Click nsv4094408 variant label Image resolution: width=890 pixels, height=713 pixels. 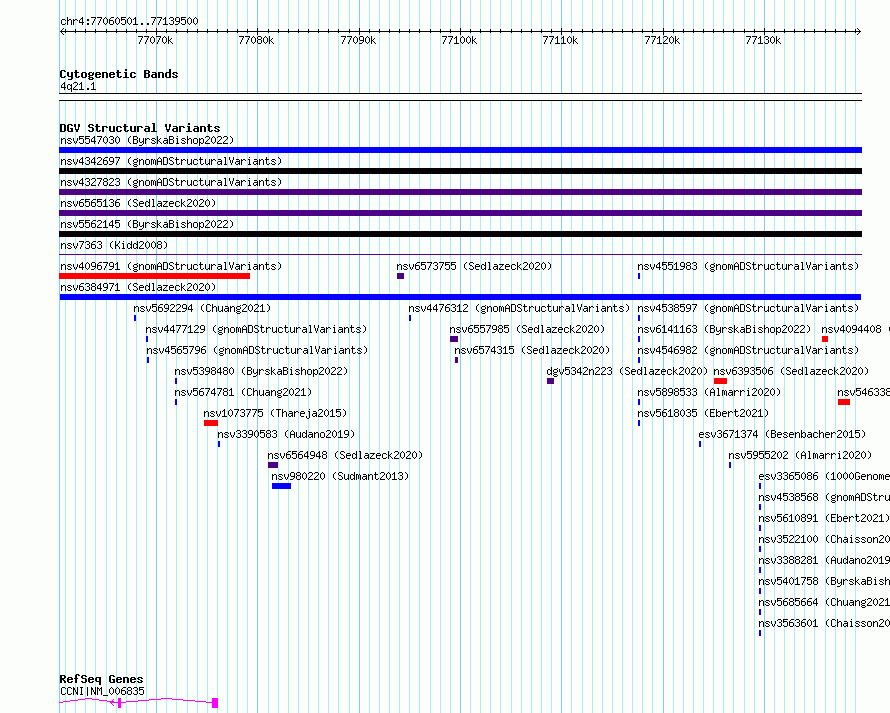(855, 329)
